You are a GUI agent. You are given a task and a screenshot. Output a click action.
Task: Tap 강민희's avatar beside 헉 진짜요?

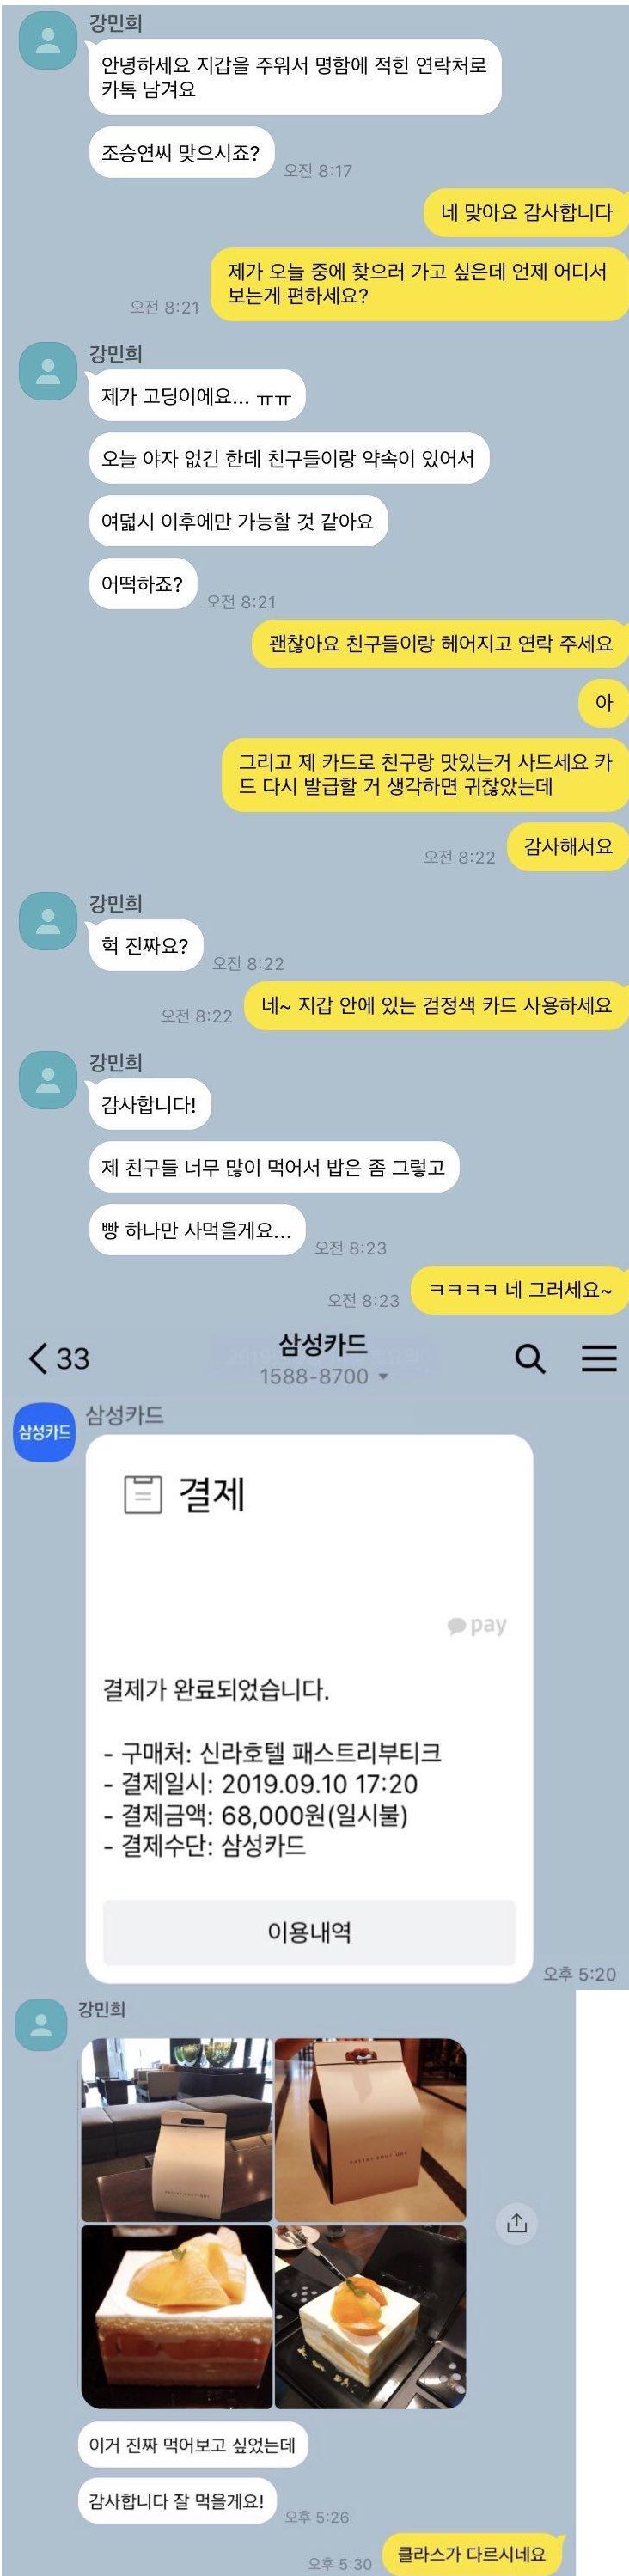(48, 922)
